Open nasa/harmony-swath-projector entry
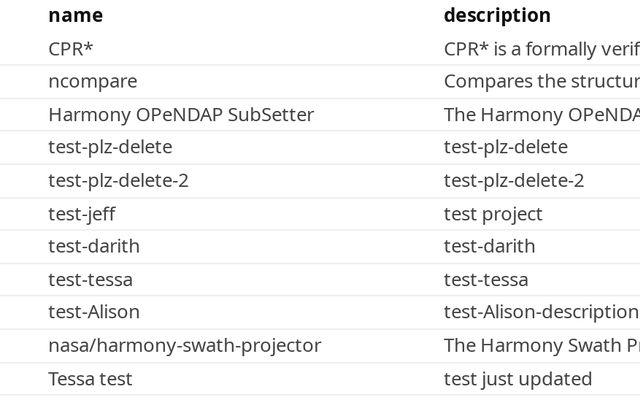Viewport: 640px width, 400px height. pyautogui.click(x=185, y=346)
